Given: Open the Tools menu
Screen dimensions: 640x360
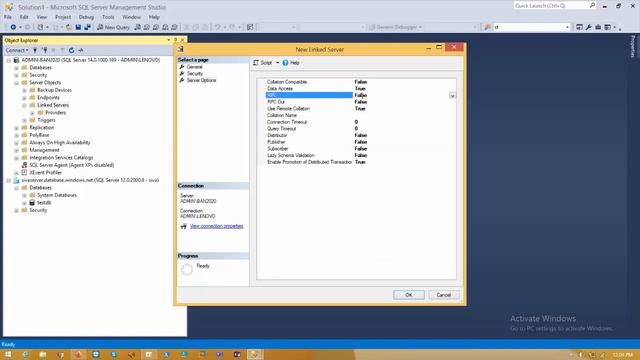Looking at the screenshot, I should [x=108, y=17].
